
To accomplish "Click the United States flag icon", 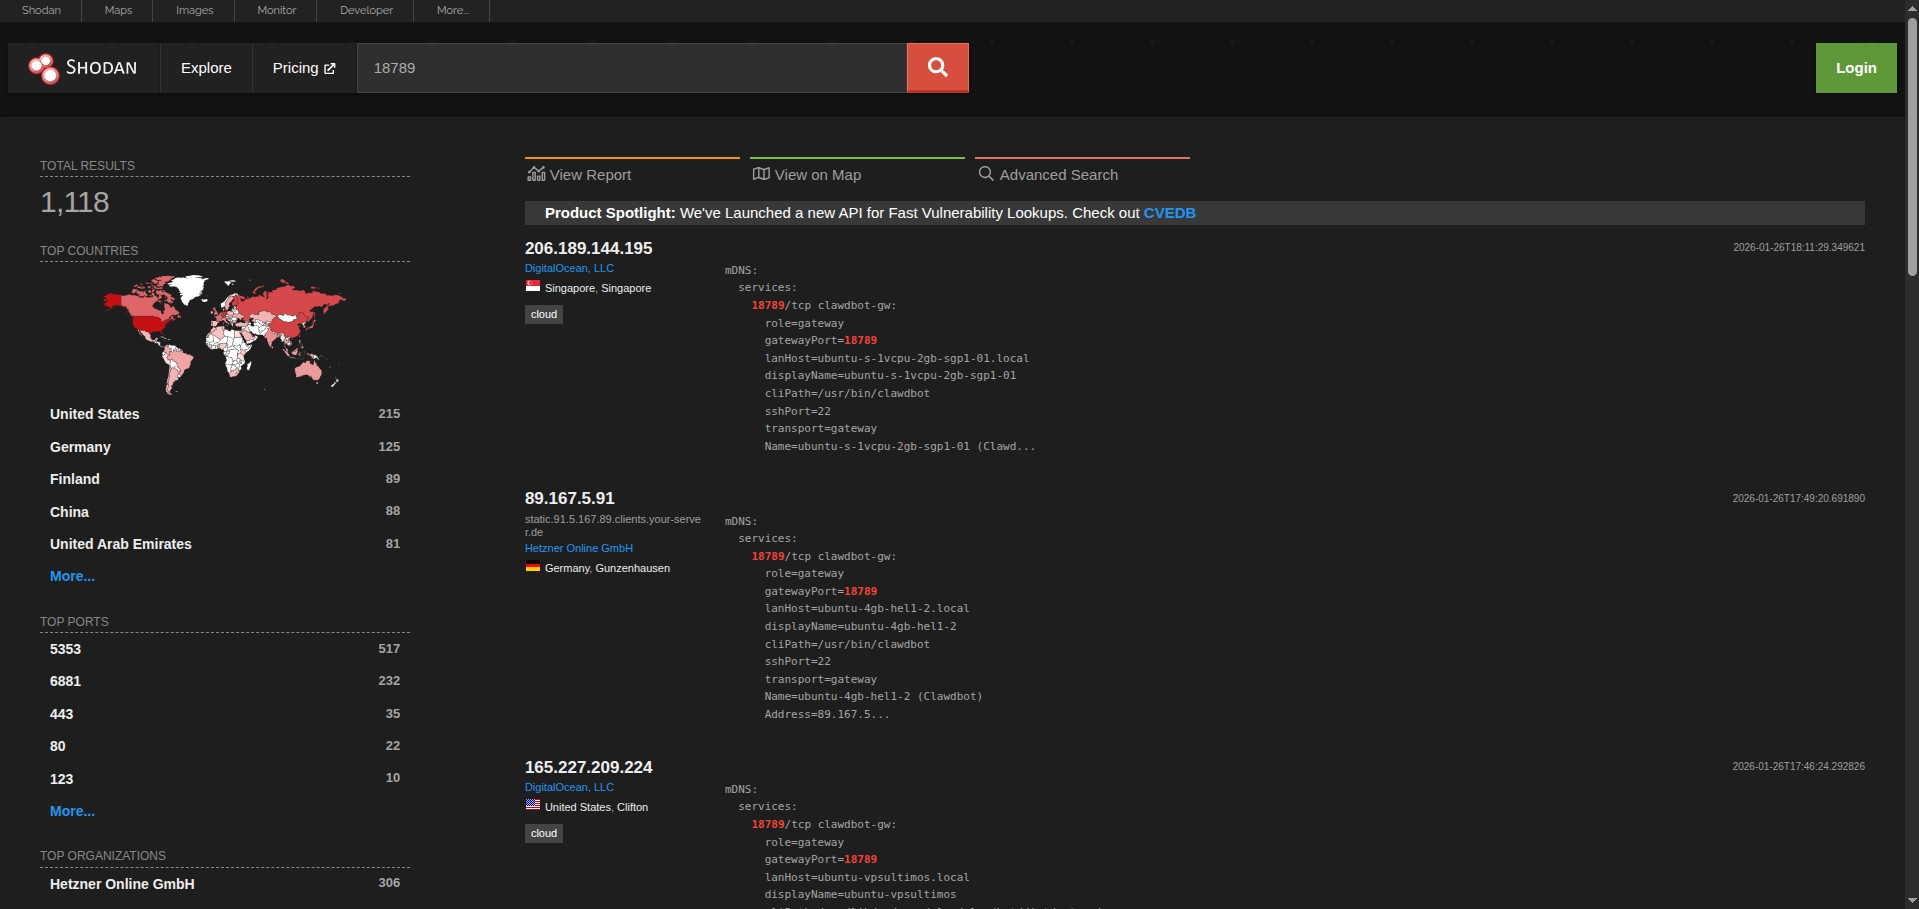I will coord(533,806).
